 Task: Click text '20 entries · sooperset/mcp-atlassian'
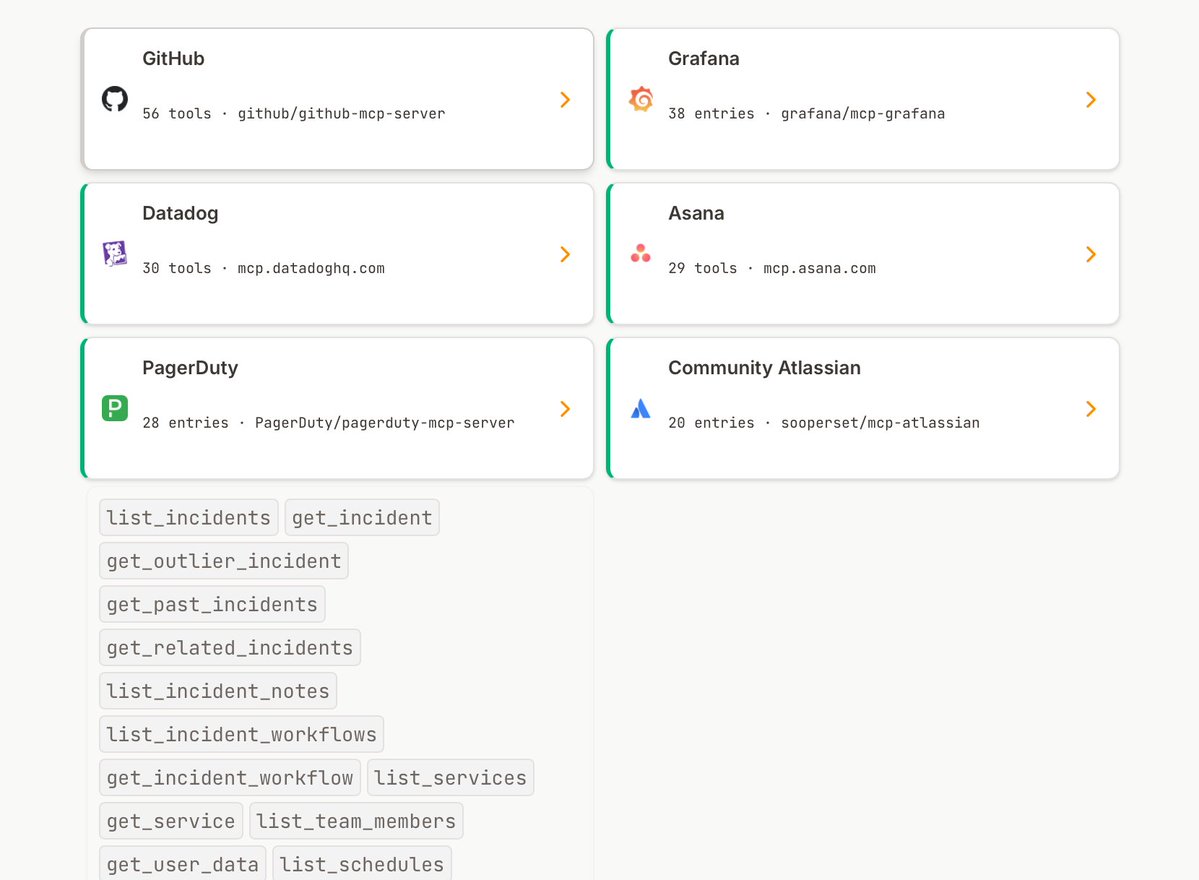824,423
